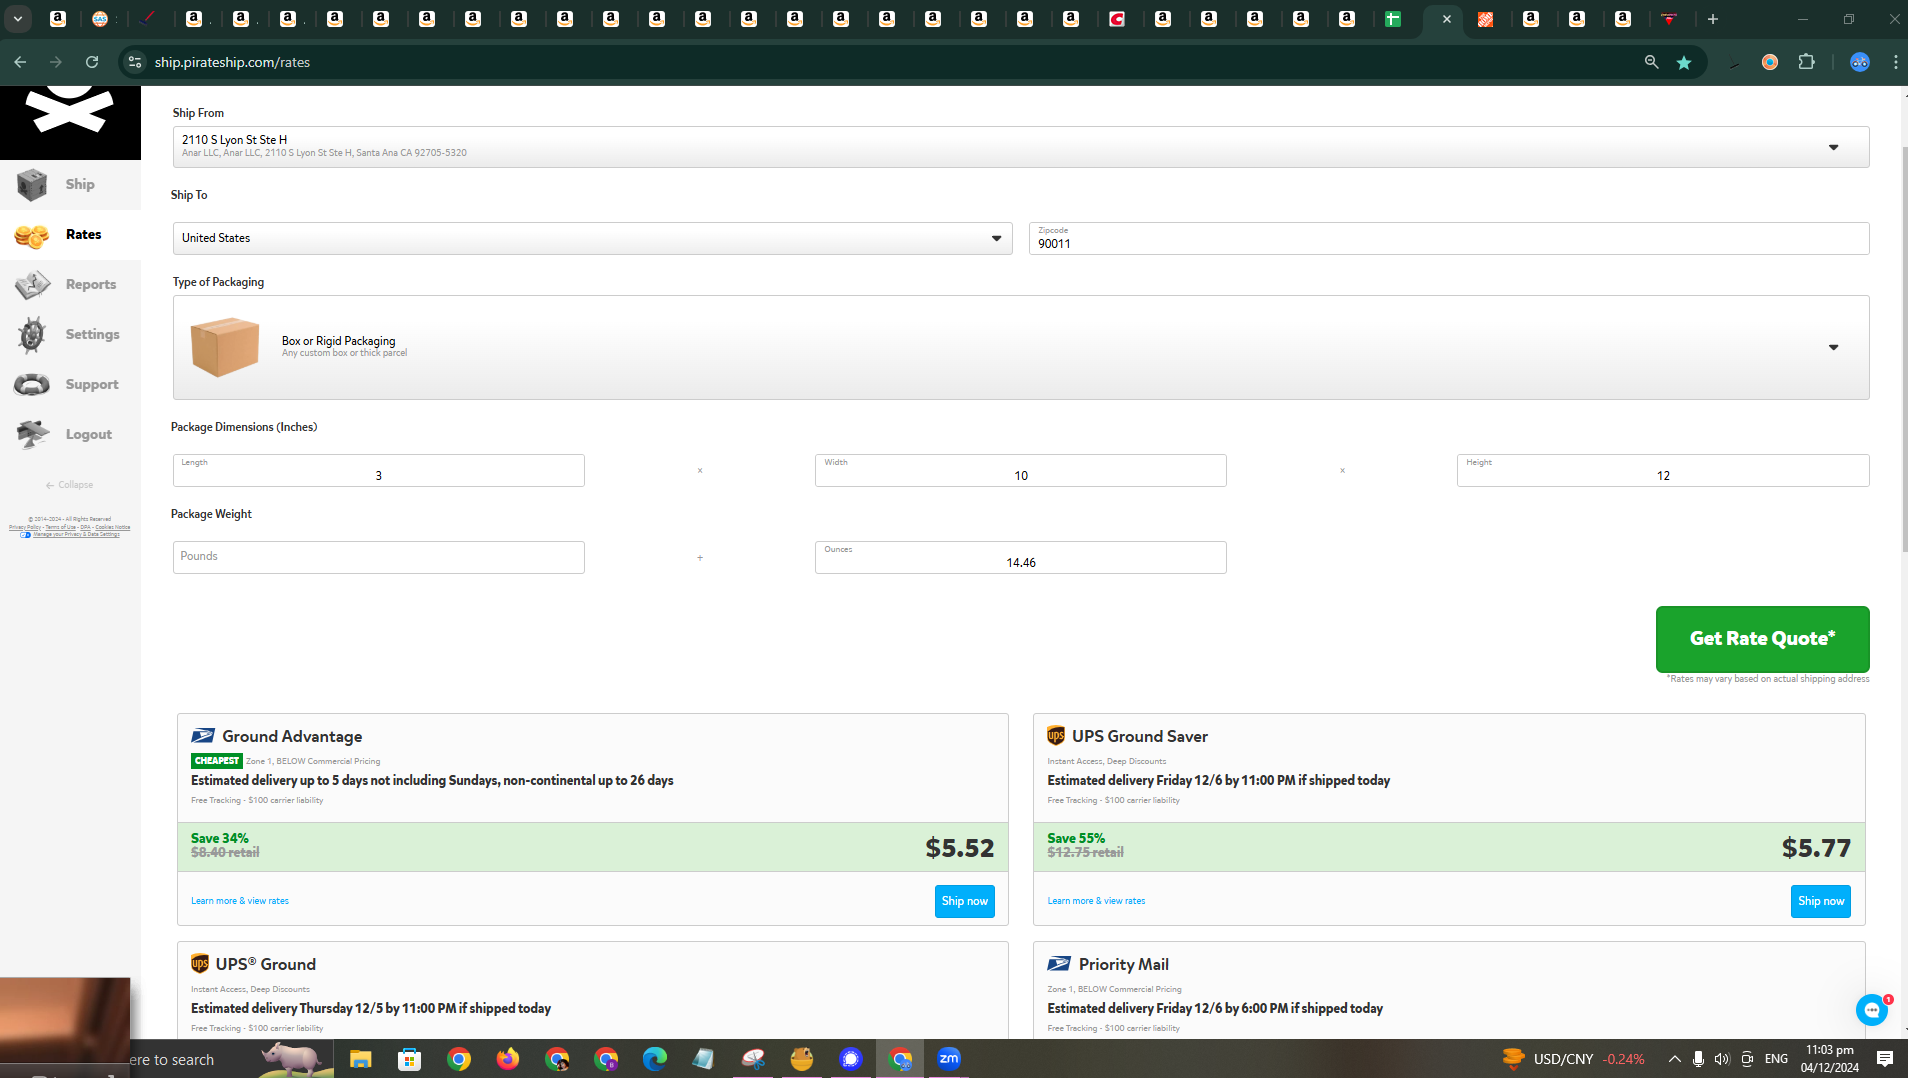Collapse the sidebar navigation
Viewport: 1908px width, 1078px height.
[x=69, y=485]
